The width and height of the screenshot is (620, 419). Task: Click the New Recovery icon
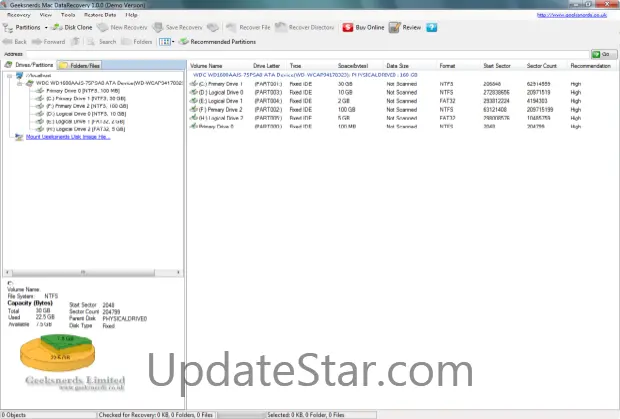pyautogui.click(x=103, y=27)
